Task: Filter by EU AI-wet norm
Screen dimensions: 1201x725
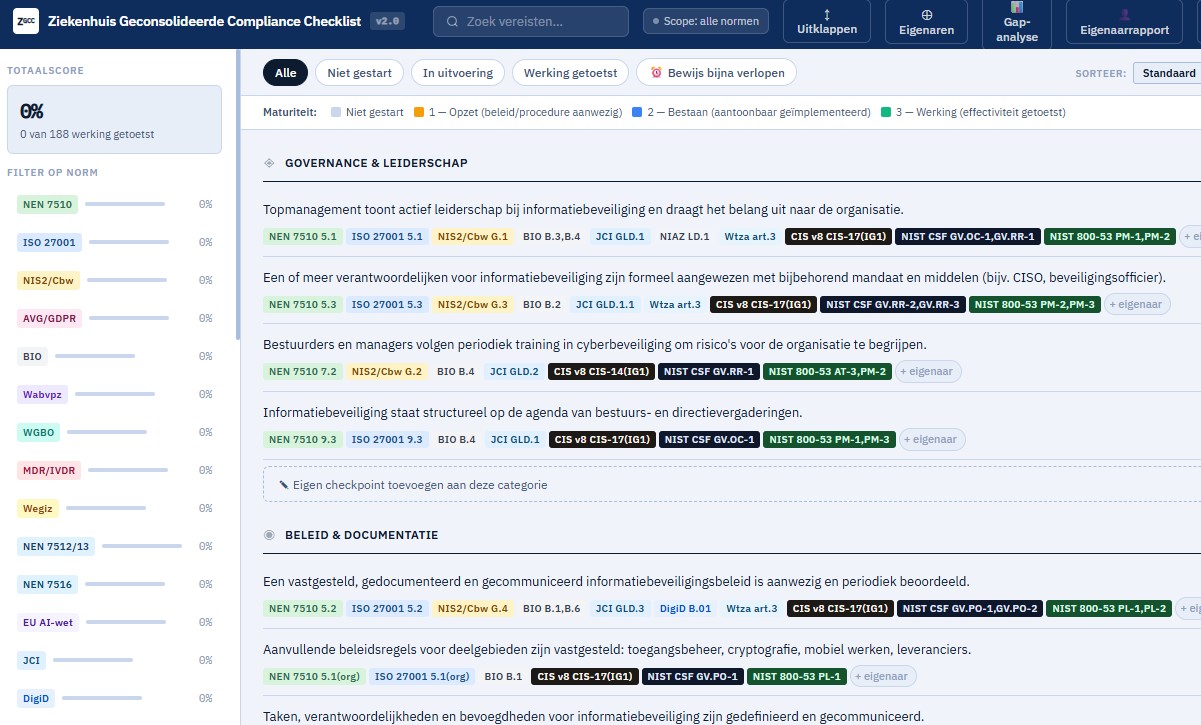Action: tap(48, 622)
